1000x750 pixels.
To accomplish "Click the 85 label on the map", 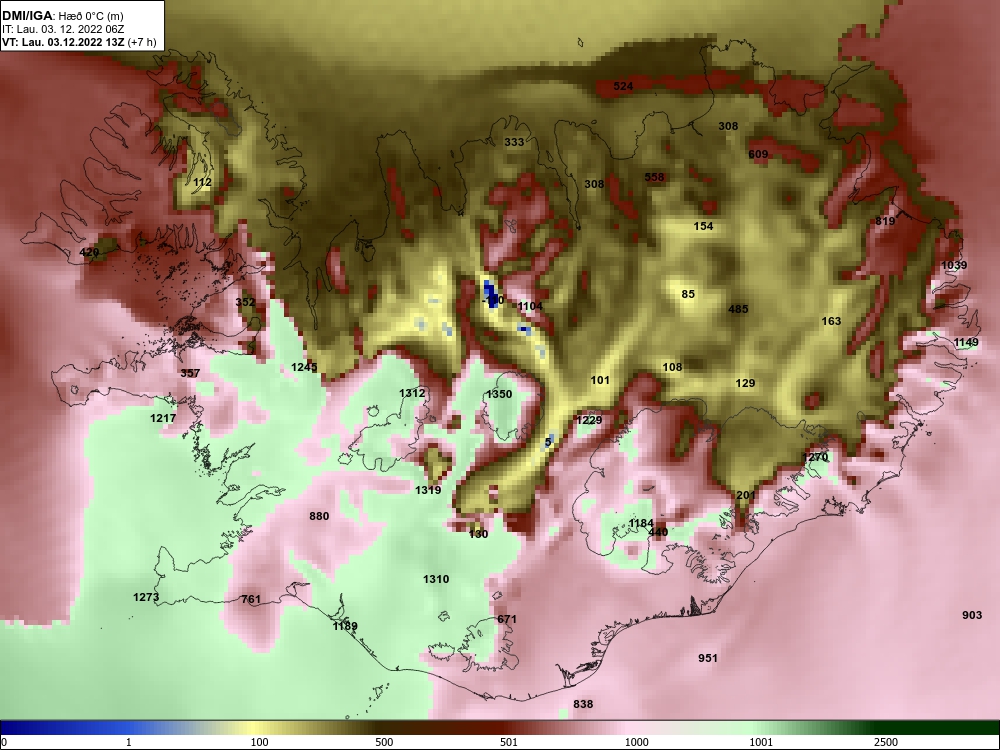I will click(x=688, y=295).
